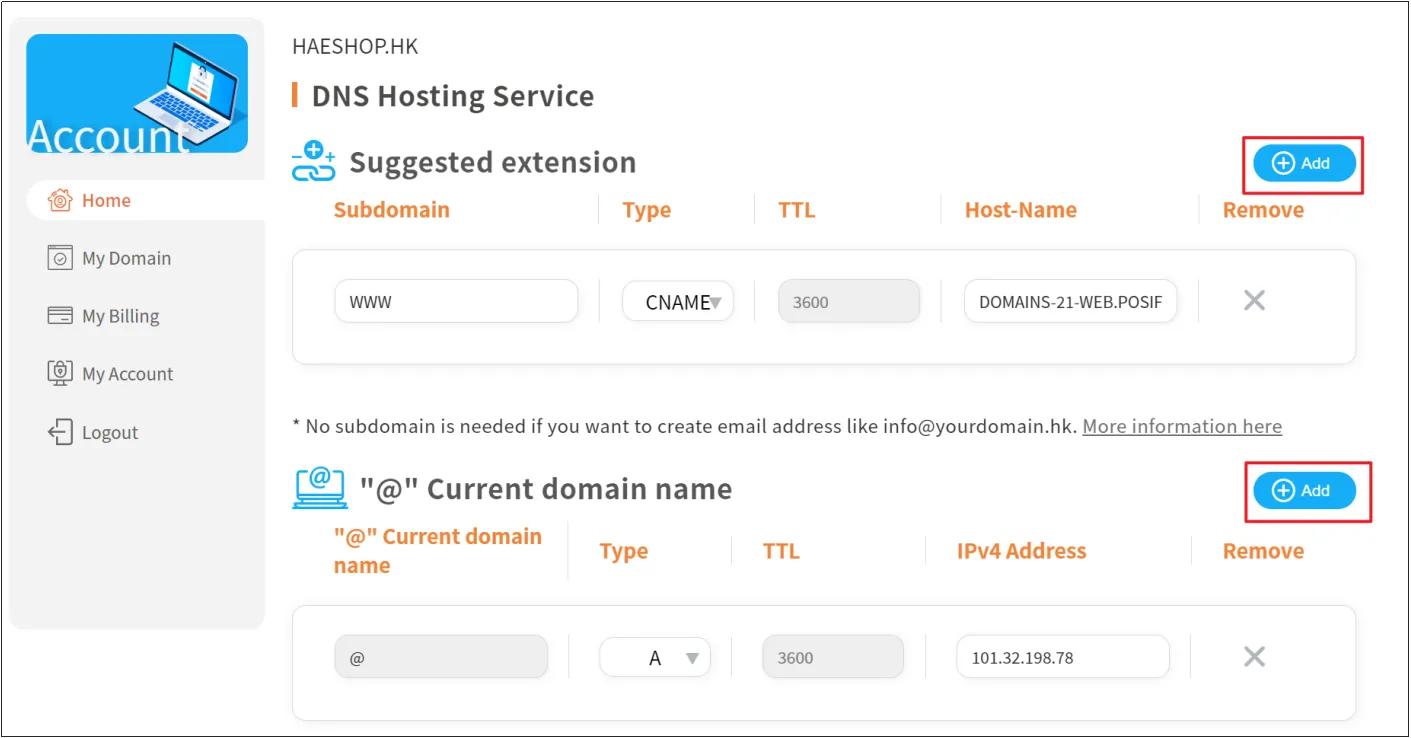Click the Suggested extension link icon
This screenshot has height=738, width=1411.
pyautogui.click(x=313, y=162)
